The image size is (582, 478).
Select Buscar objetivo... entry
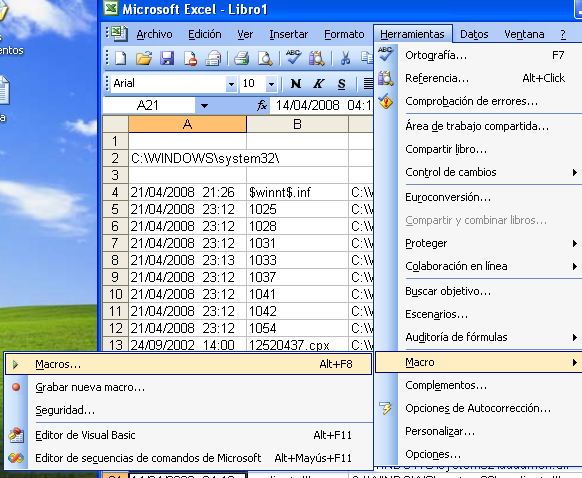(x=478, y=291)
